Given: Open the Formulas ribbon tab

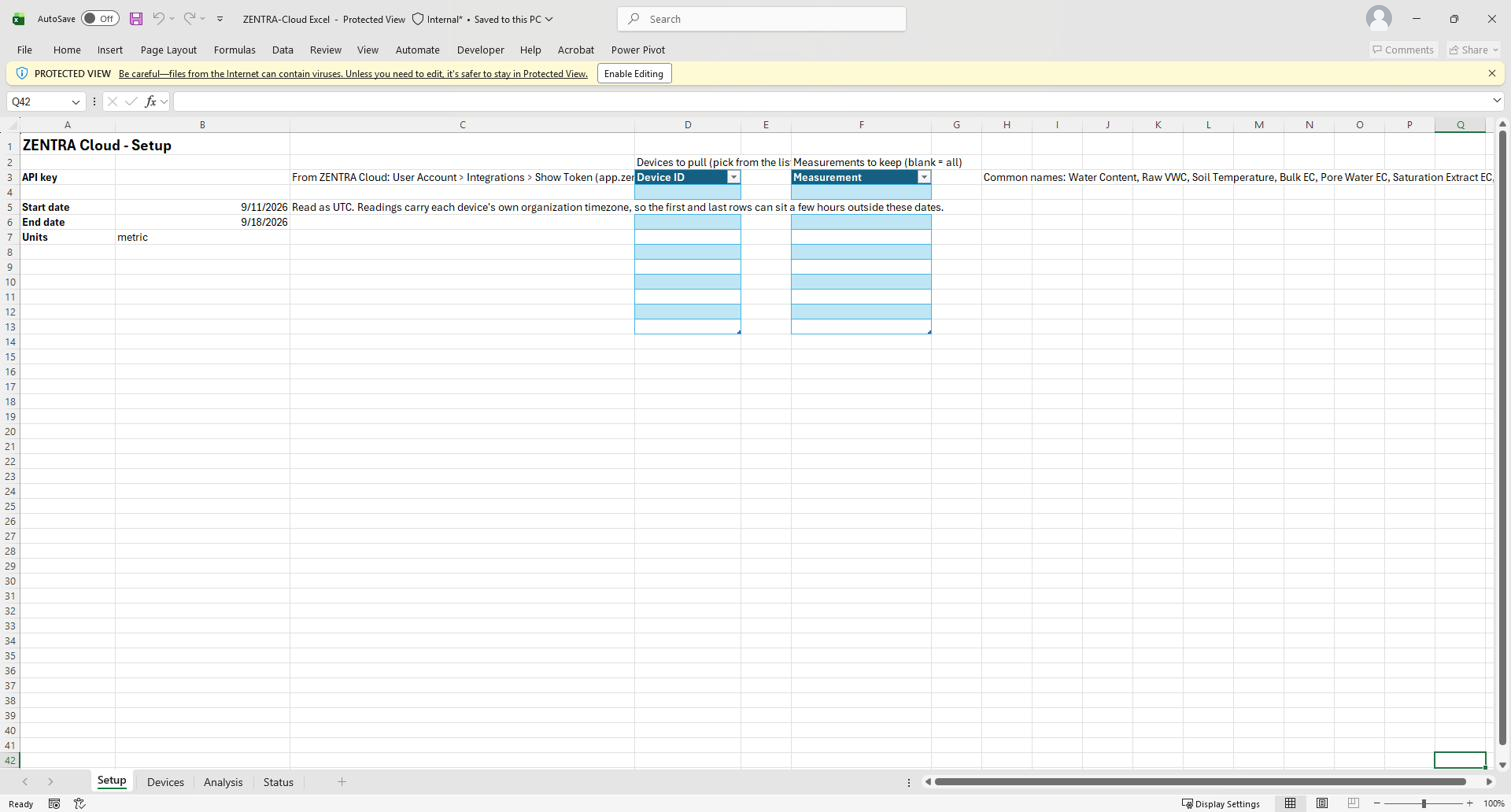Looking at the screenshot, I should point(234,50).
